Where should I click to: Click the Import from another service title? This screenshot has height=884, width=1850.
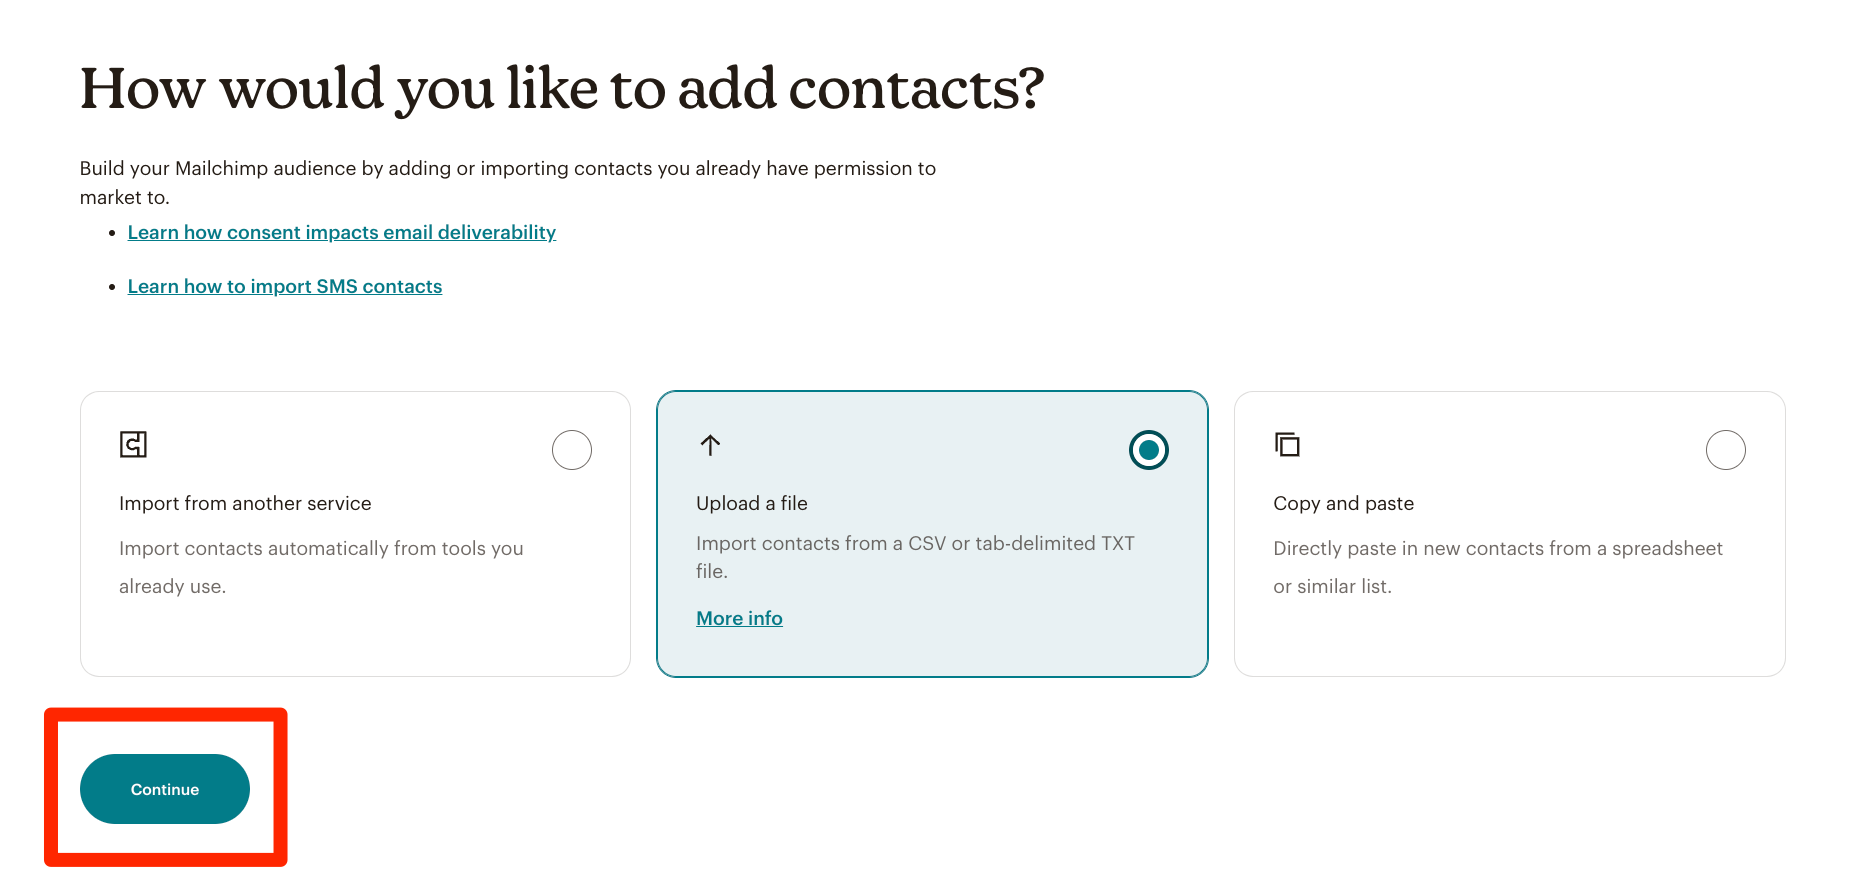click(x=245, y=503)
